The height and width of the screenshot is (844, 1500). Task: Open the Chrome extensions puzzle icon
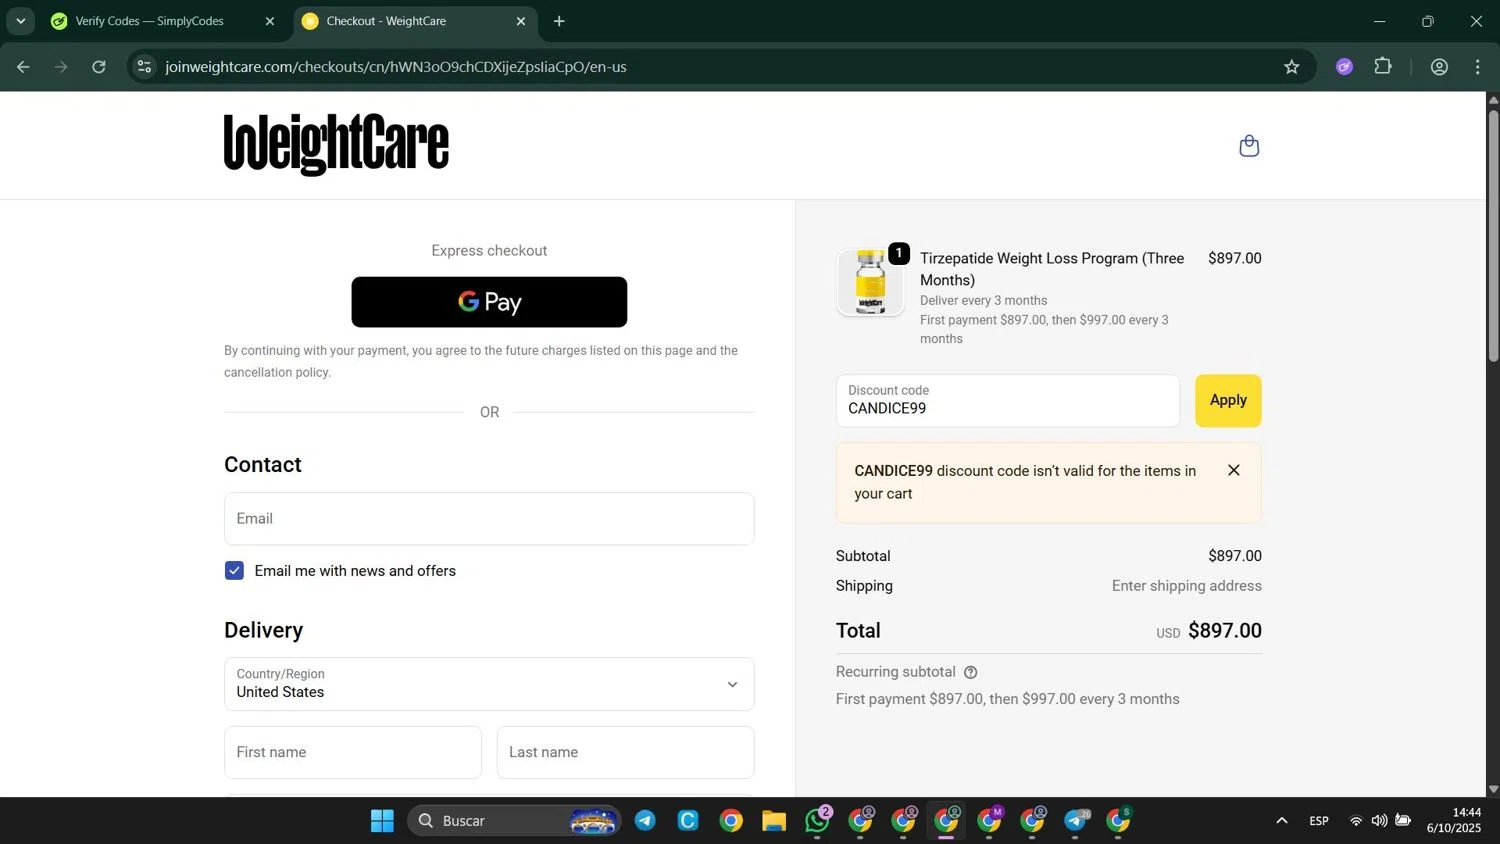[1383, 67]
